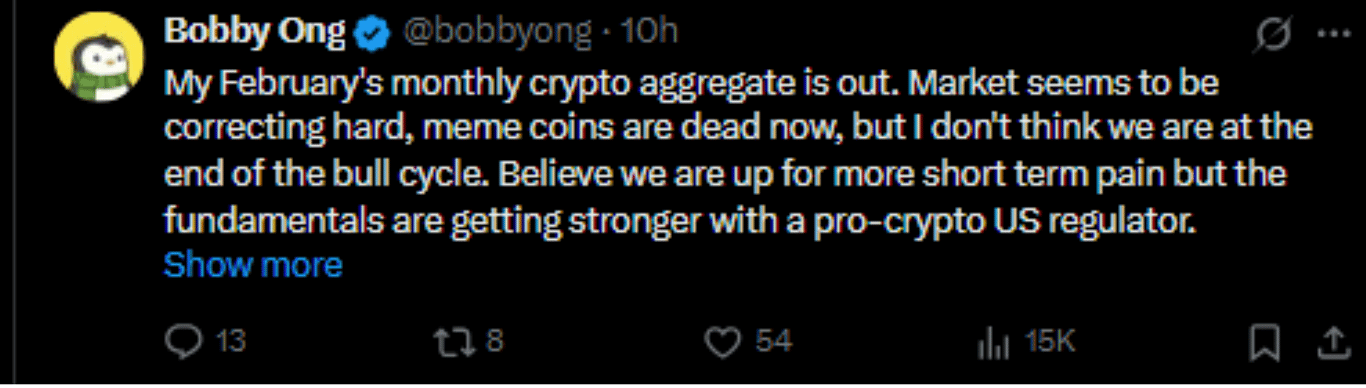Screen dimensions: 1366x388
Task: Click the reply count 13
Action: [x=230, y=342]
